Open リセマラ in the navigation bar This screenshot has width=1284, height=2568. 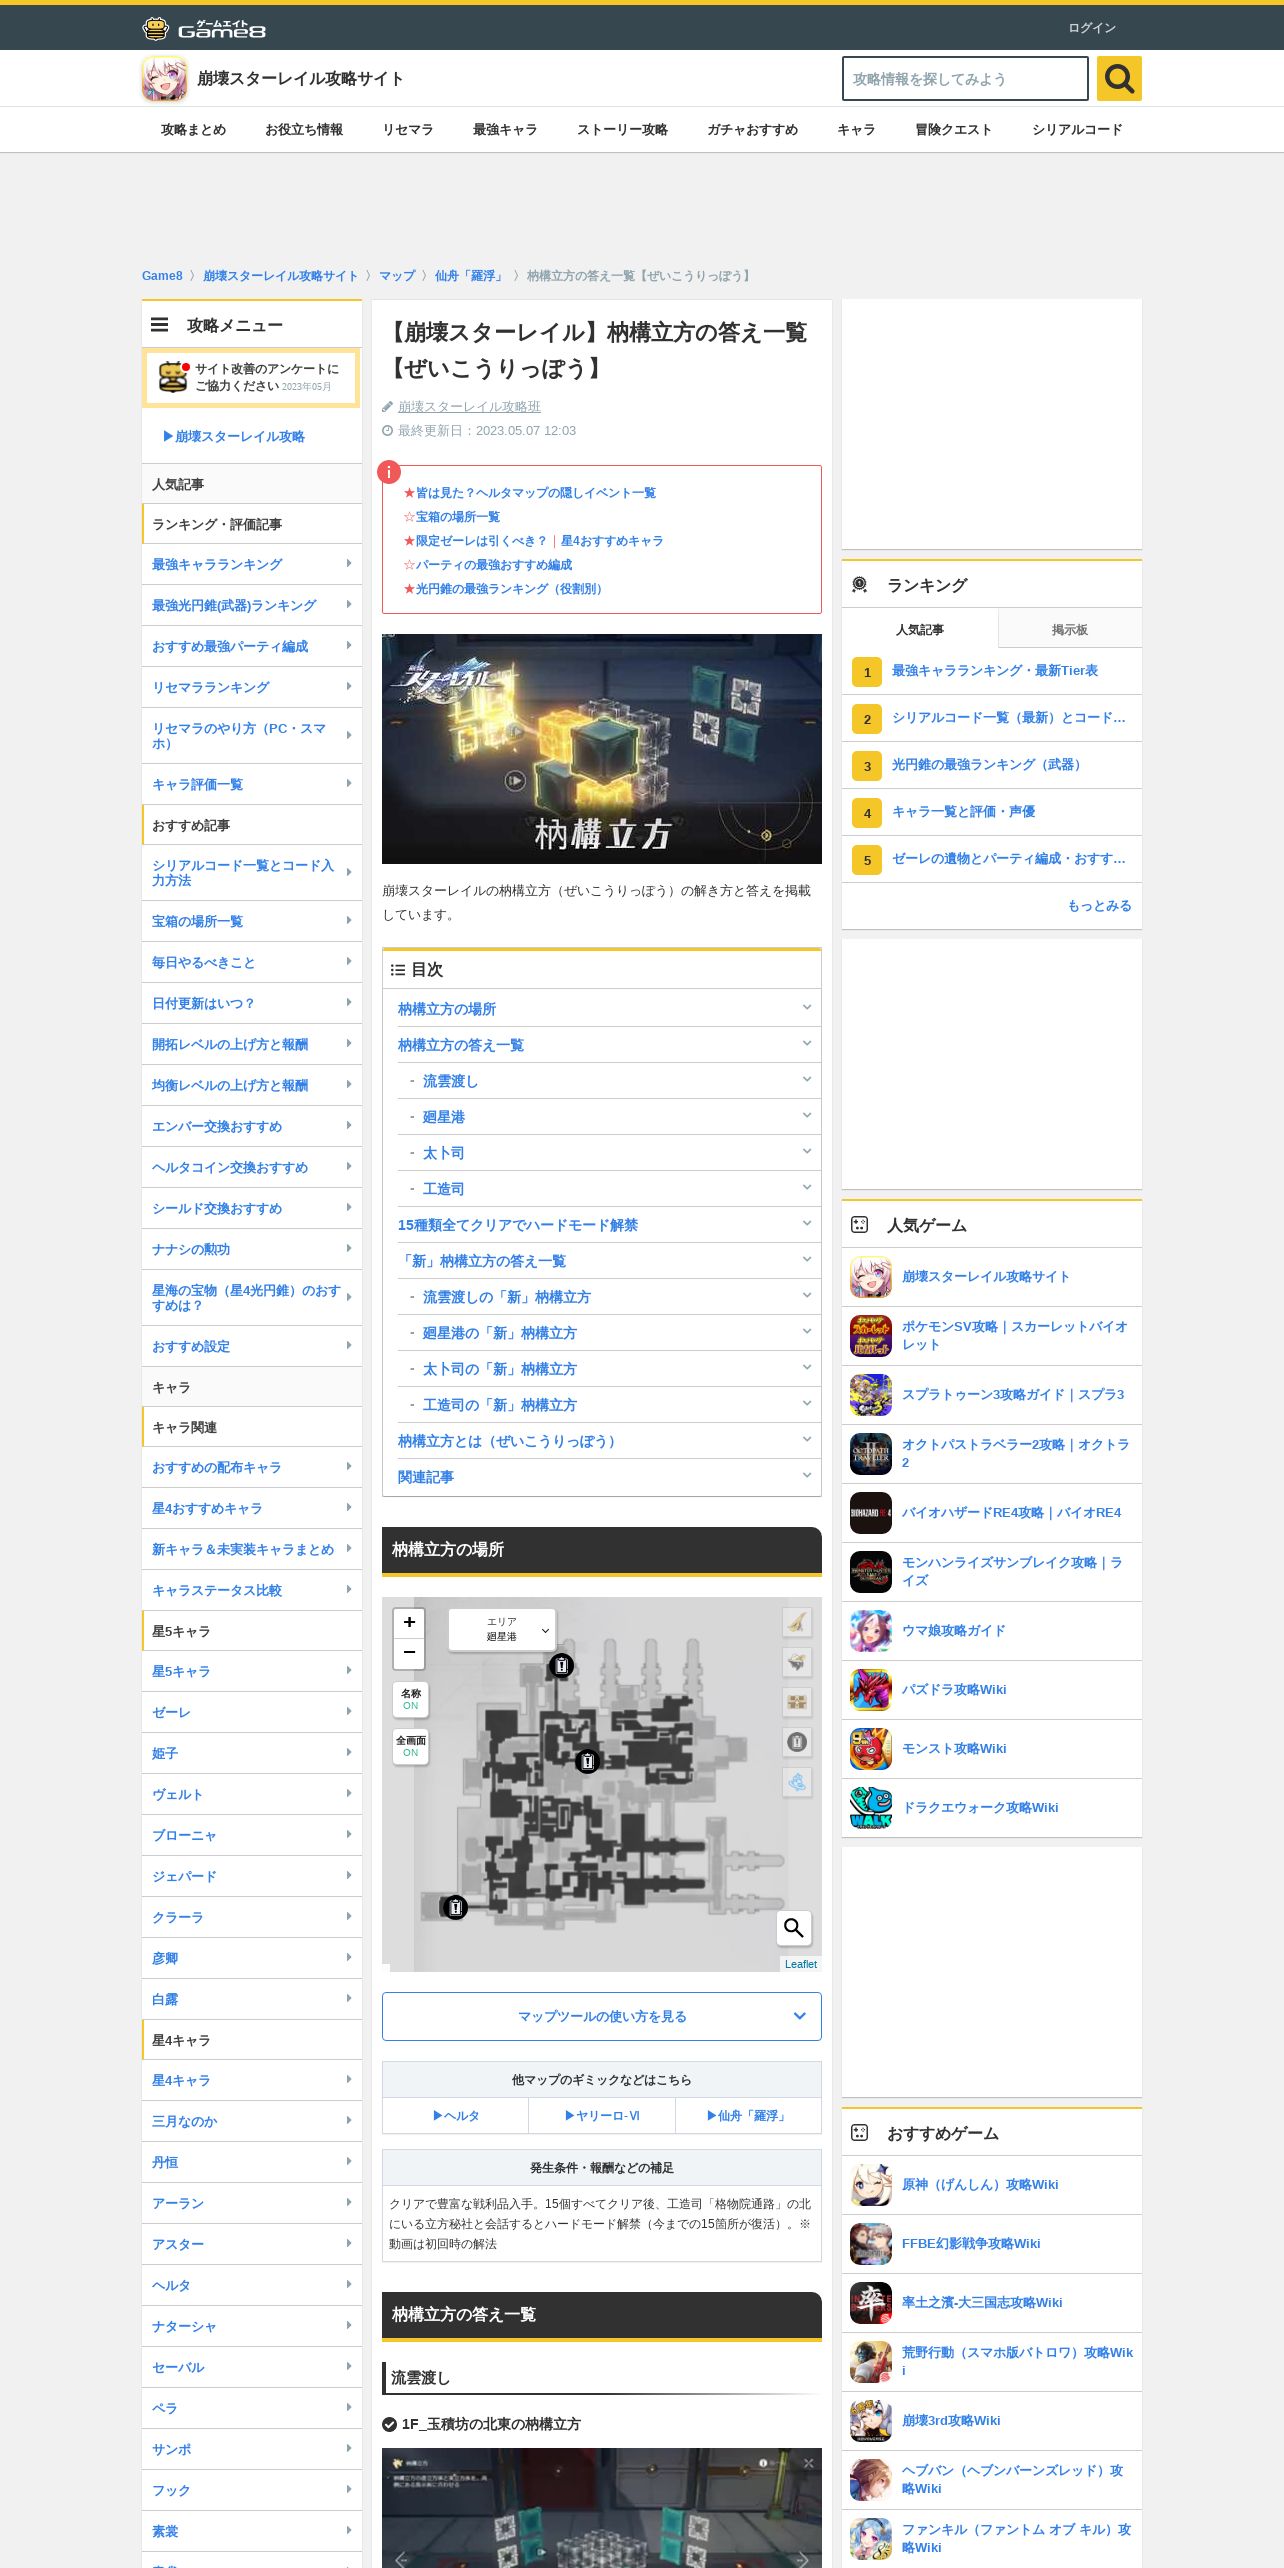(x=408, y=129)
